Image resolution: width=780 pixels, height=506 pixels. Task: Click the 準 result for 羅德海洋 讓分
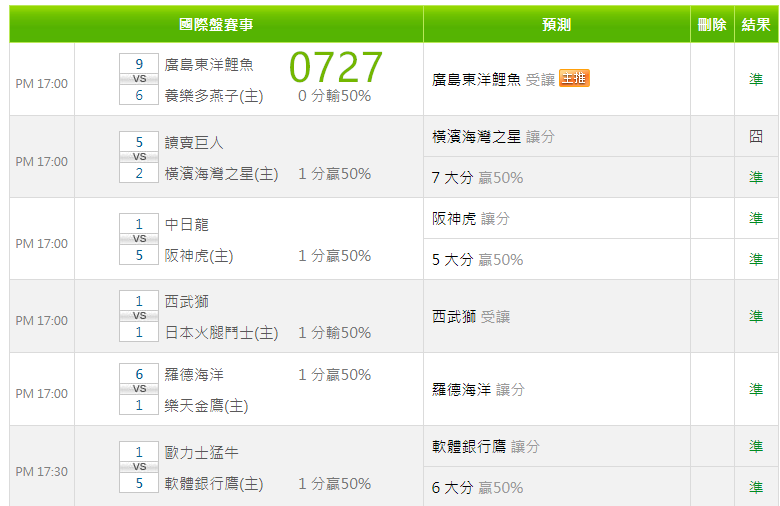click(x=756, y=389)
